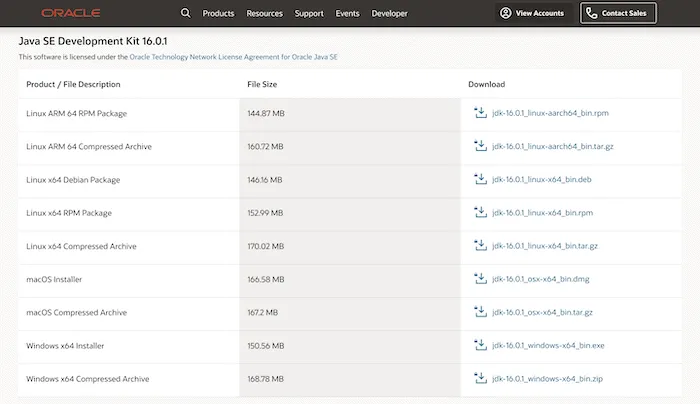Select the Java SE Development Kit 16.0.1 heading
This screenshot has width=700, height=404.
coord(93,41)
